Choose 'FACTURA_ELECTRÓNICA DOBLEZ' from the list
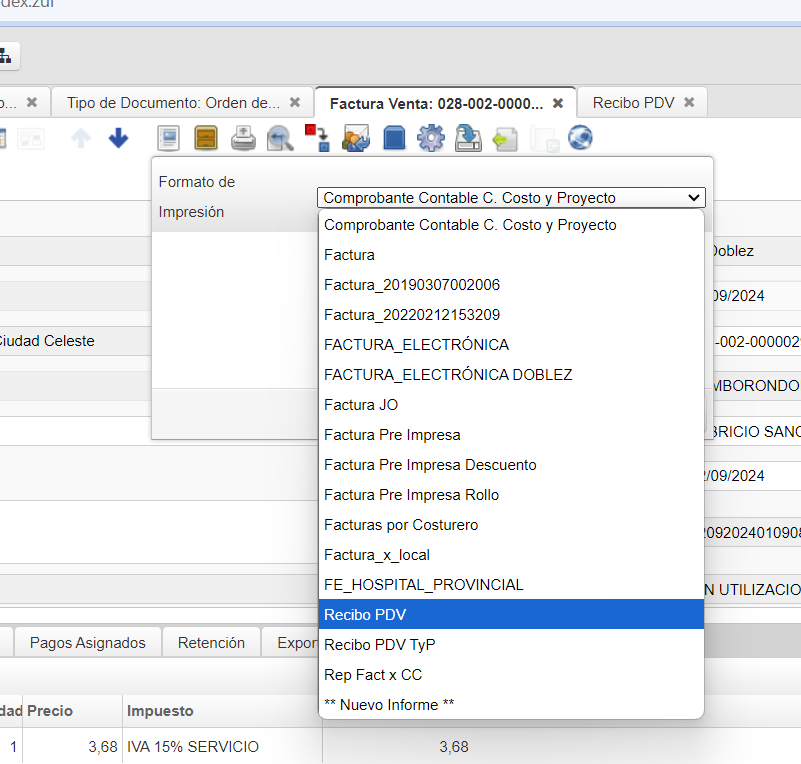Screen dimensions: 801x764 coord(511,374)
